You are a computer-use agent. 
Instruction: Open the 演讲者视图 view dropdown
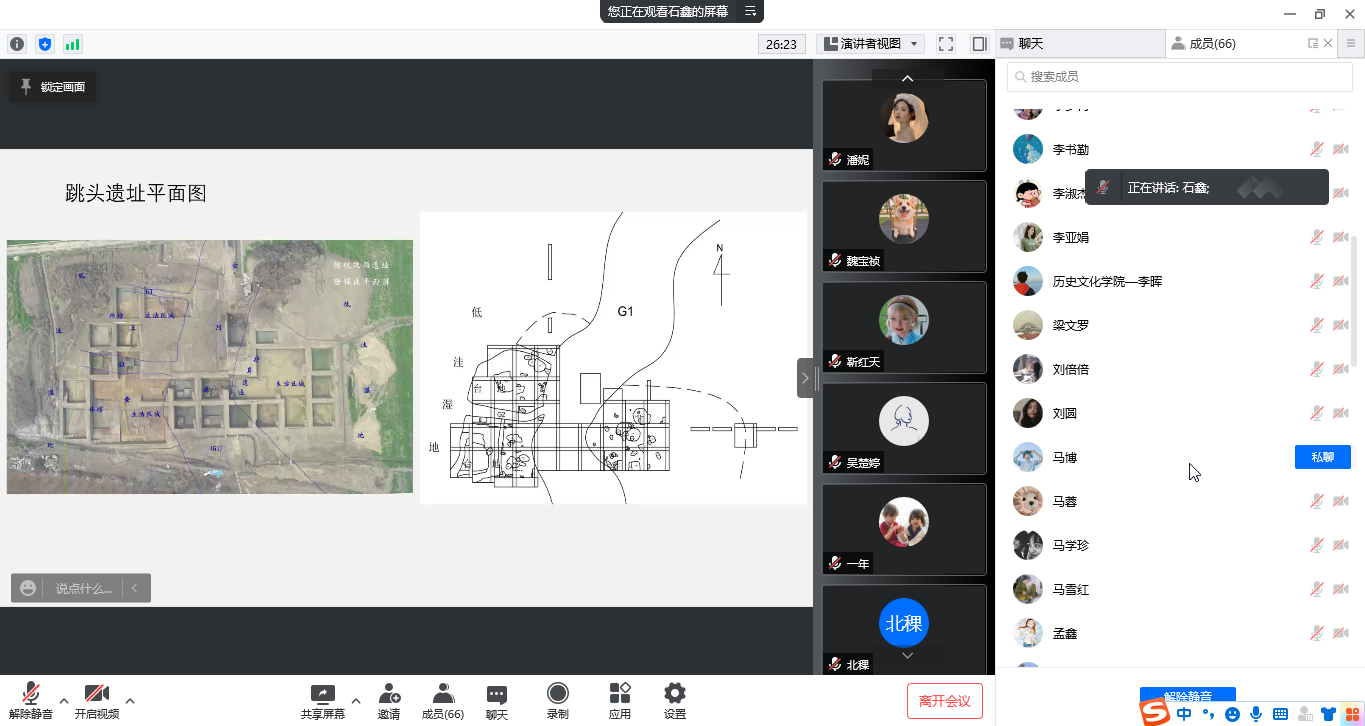pyautogui.click(x=870, y=44)
